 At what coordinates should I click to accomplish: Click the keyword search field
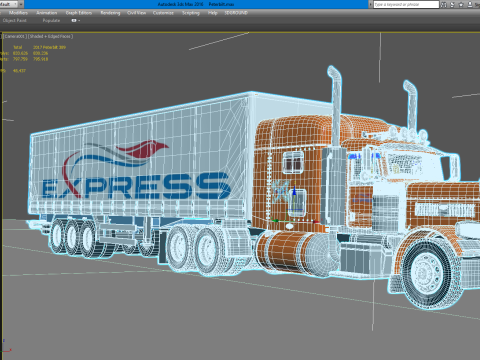coord(406,4)
